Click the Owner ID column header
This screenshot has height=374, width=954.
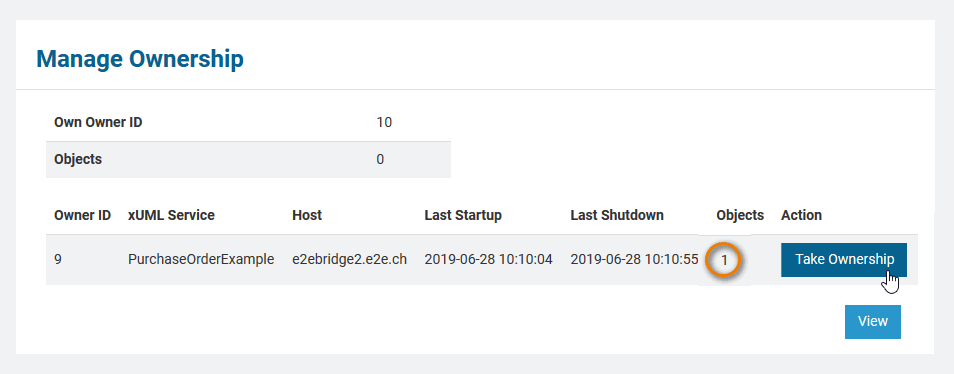coord(82,215)
